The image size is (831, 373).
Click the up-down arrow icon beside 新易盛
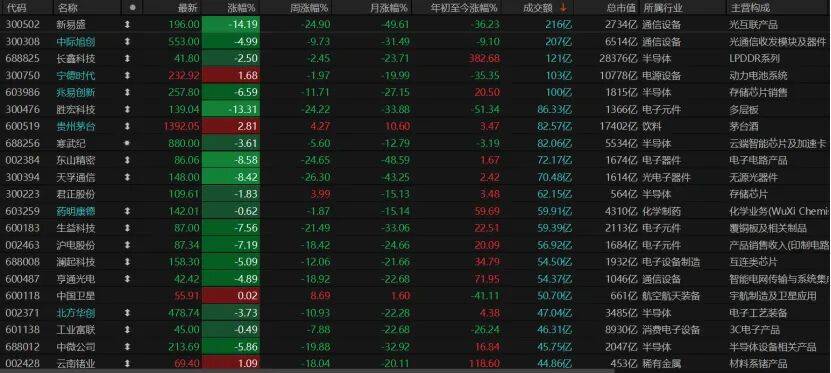127,24
